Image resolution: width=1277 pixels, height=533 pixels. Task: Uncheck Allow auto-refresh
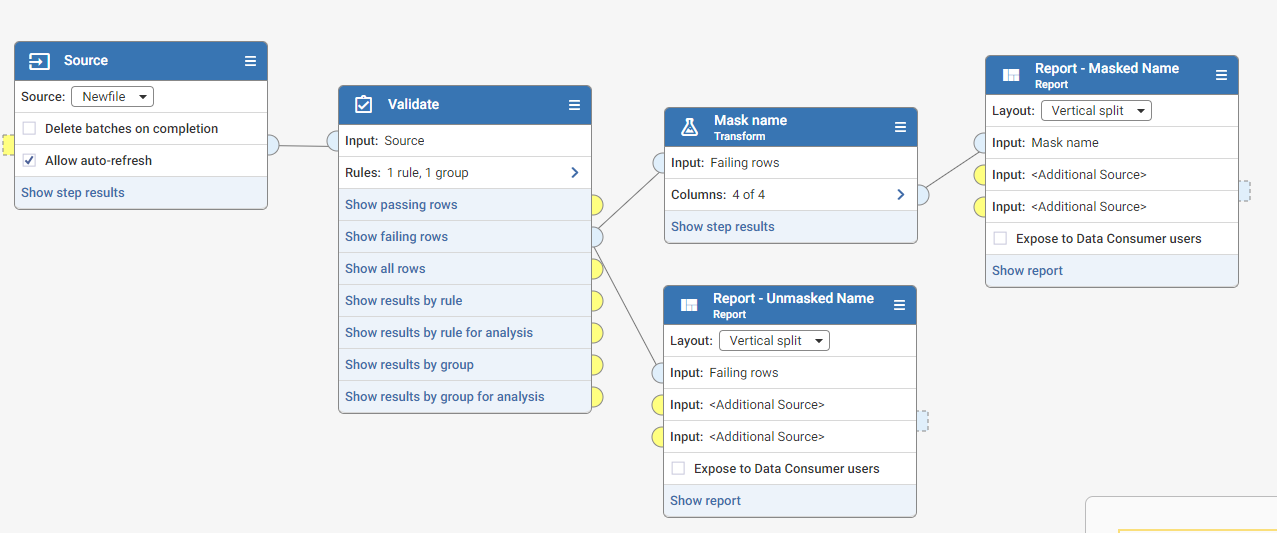(x=30, y=161)
